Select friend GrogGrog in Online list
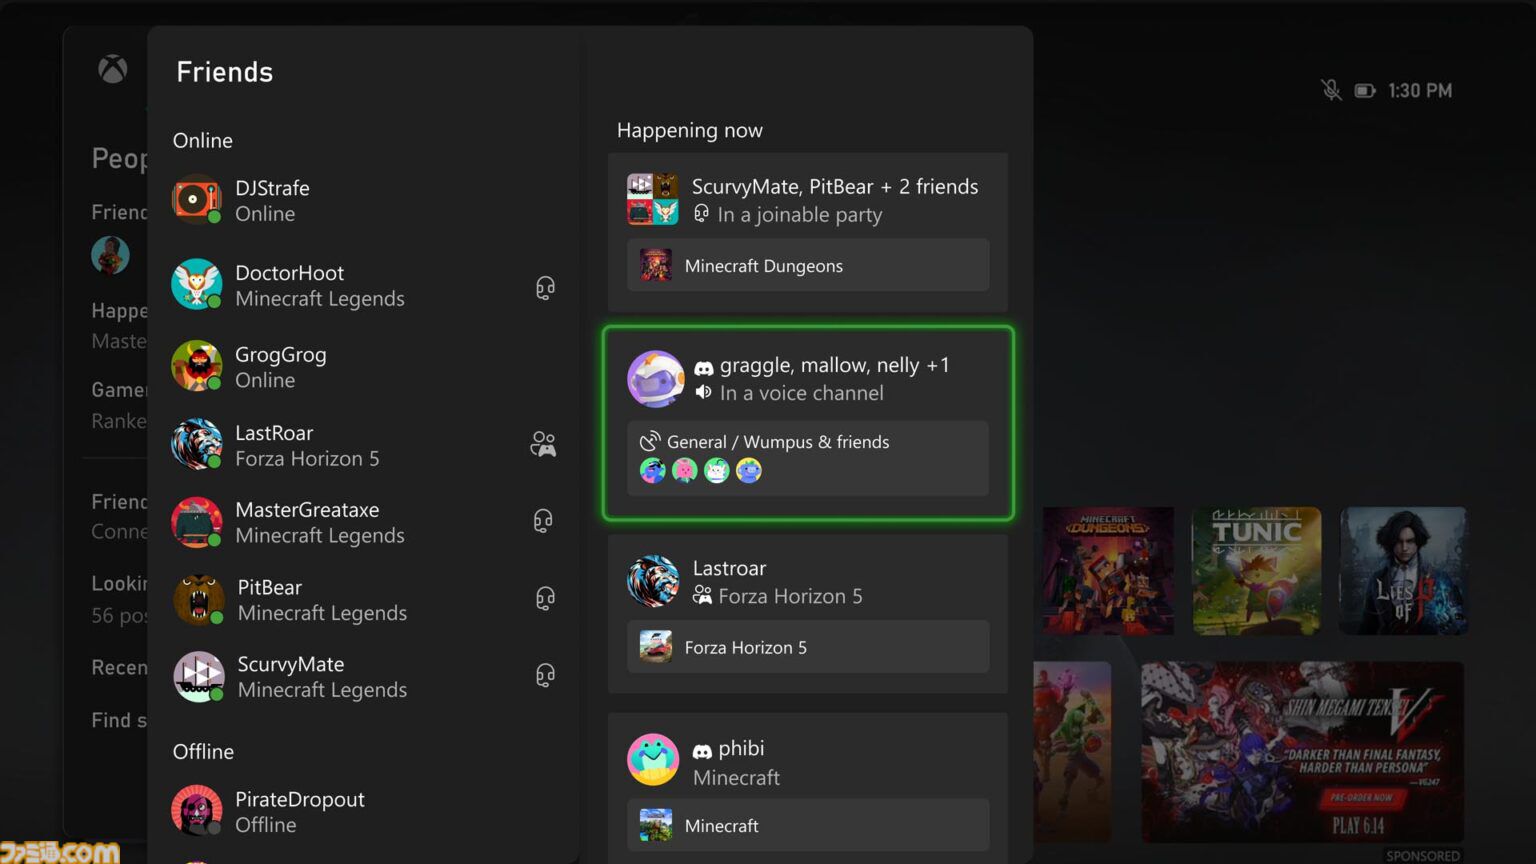1536x864 pixels. point(366,367)
